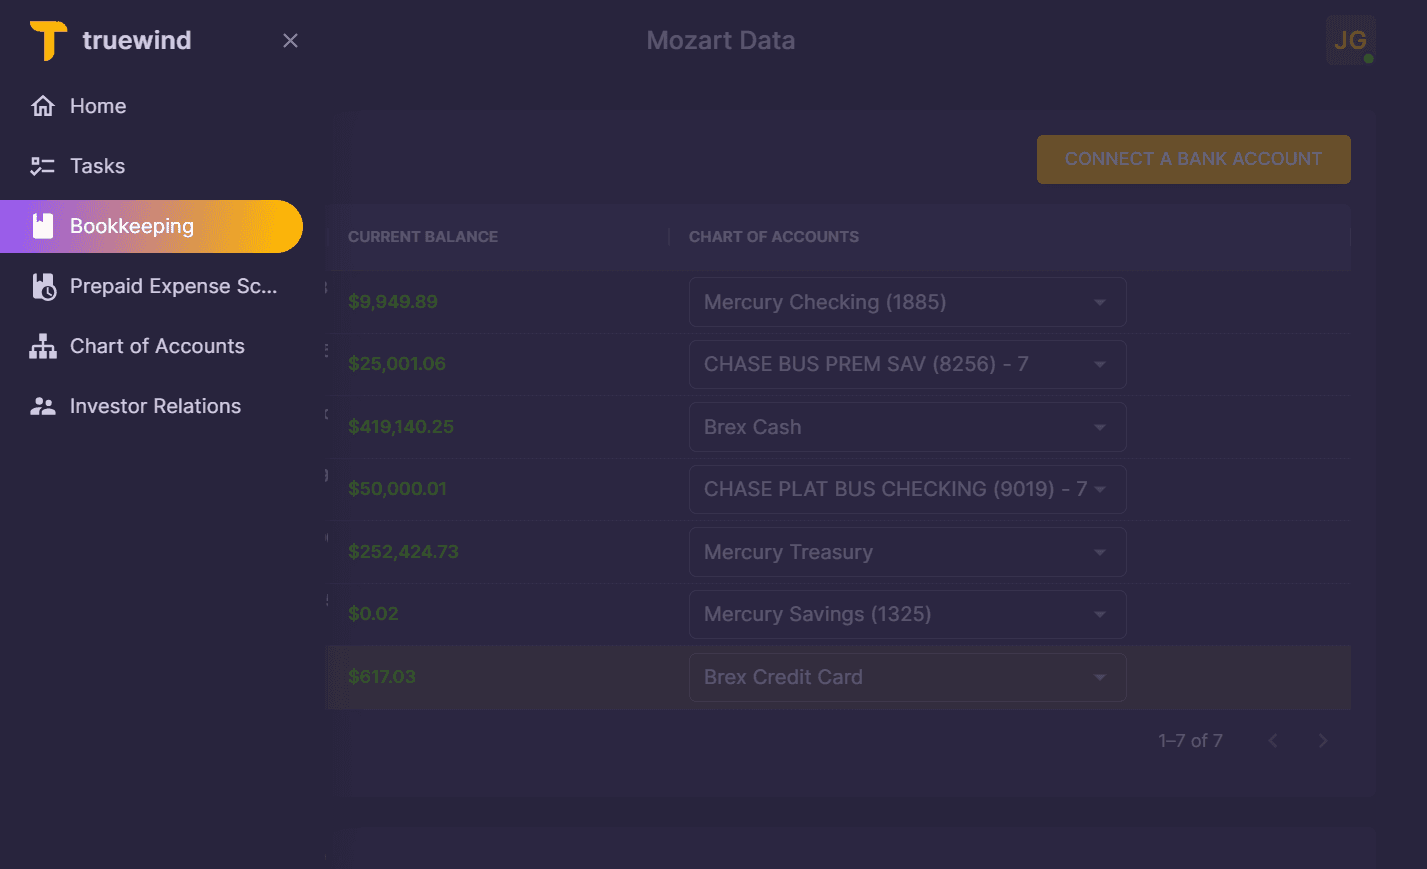The width and height of the screenshot is (1427, 869).
Task: Click the CONNECT A BANK ACCOUNT button
Action: pos(1193,158)
